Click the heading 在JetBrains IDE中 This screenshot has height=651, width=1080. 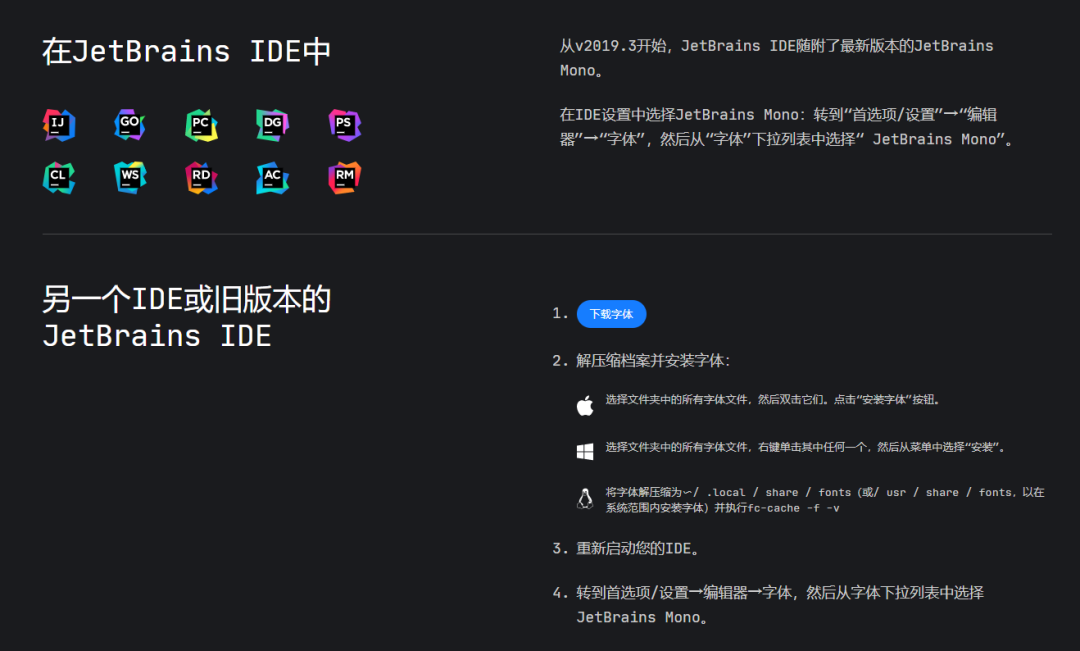[x=187, y=52]
